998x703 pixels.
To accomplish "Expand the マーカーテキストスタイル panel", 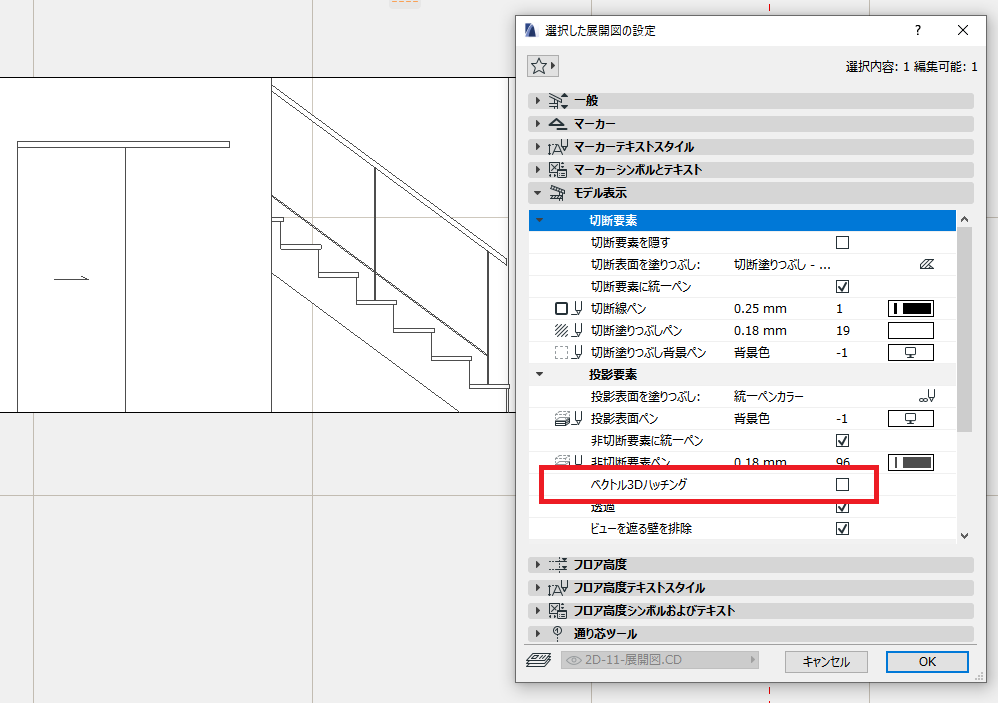I will 538,147.
